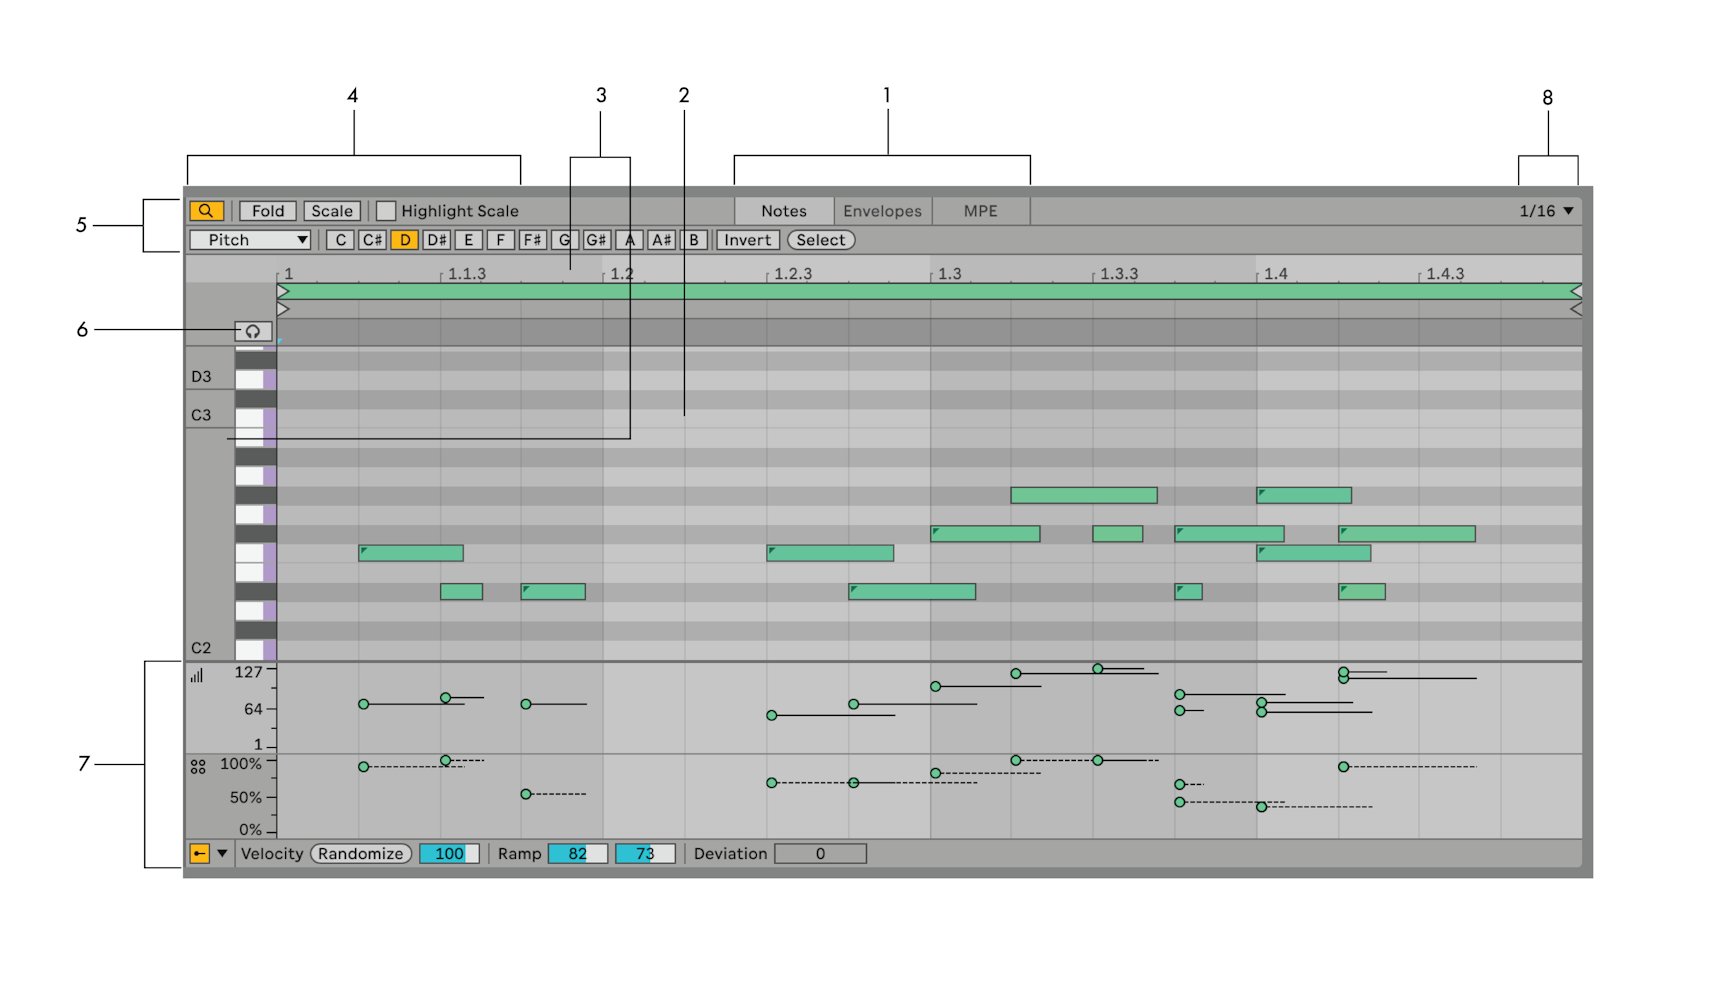This screenshot has width=1720, height=1002.
Task: Switch to the MPE tab
Action: coord(979,210)
